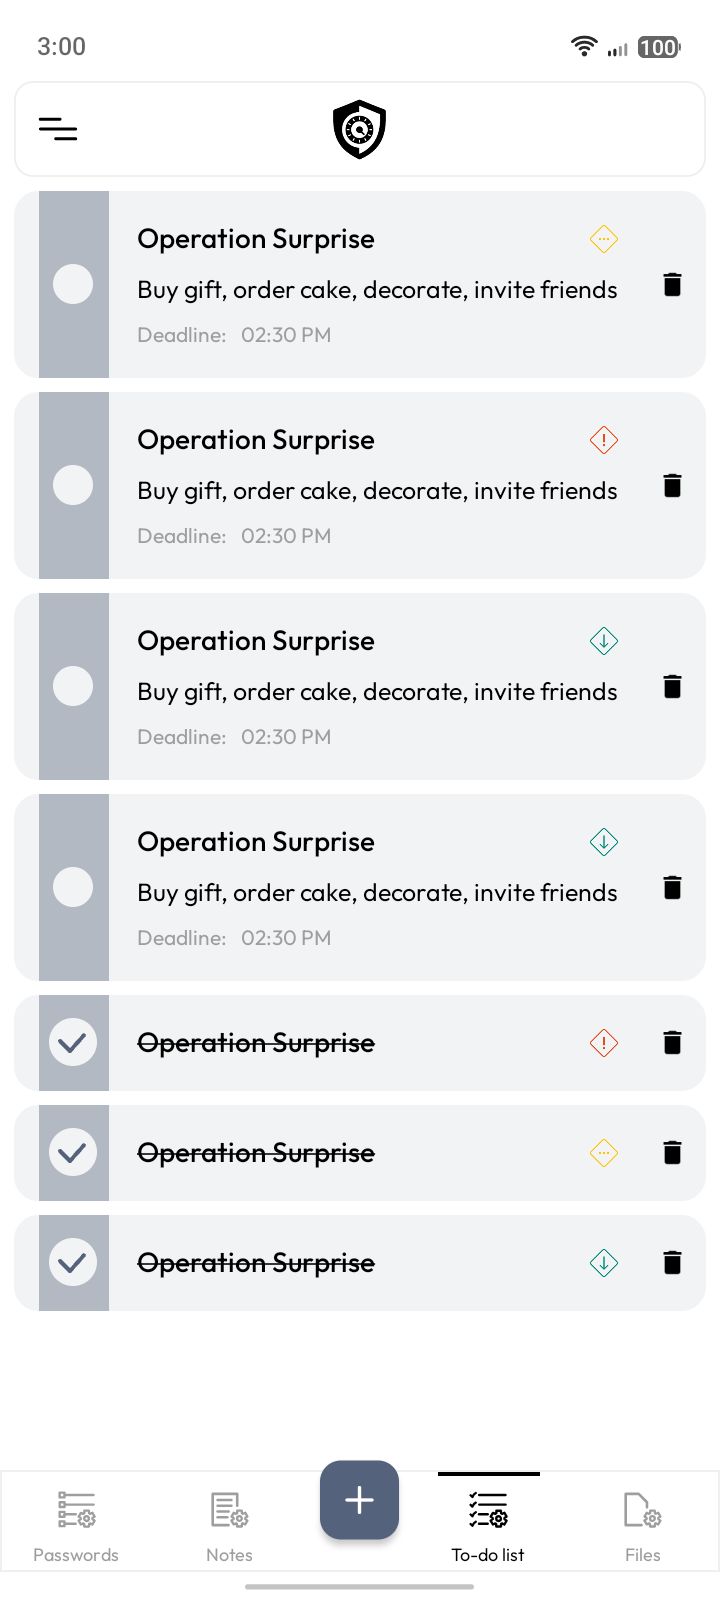Tap green low-priority icon on completed task

604,1263
